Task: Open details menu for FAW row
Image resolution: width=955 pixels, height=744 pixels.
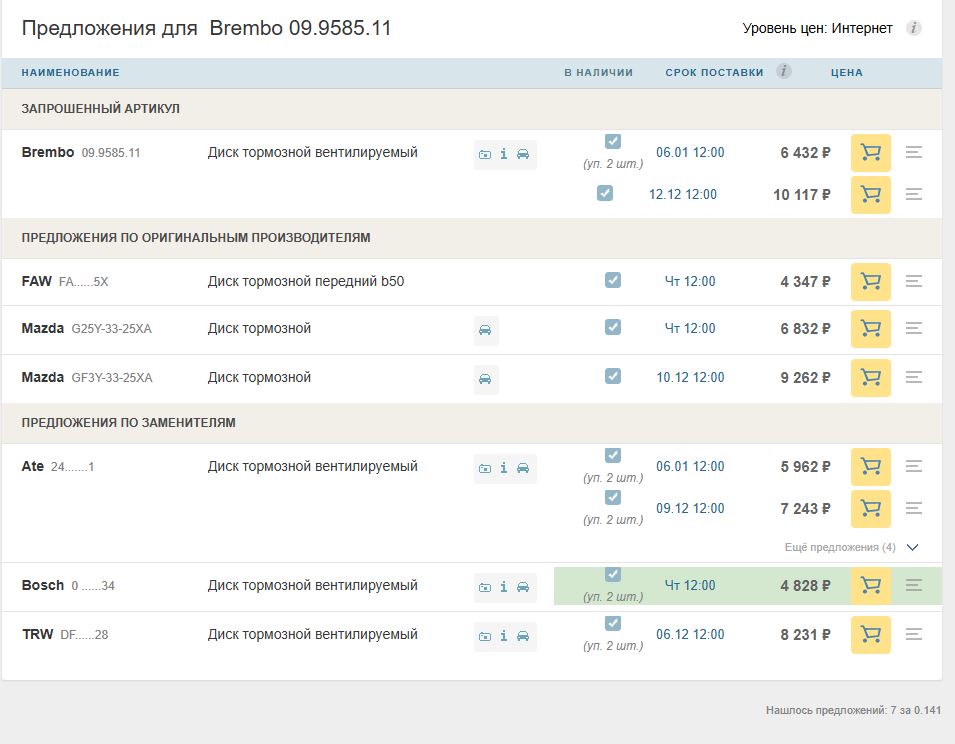Action: (x=914, y=281)
